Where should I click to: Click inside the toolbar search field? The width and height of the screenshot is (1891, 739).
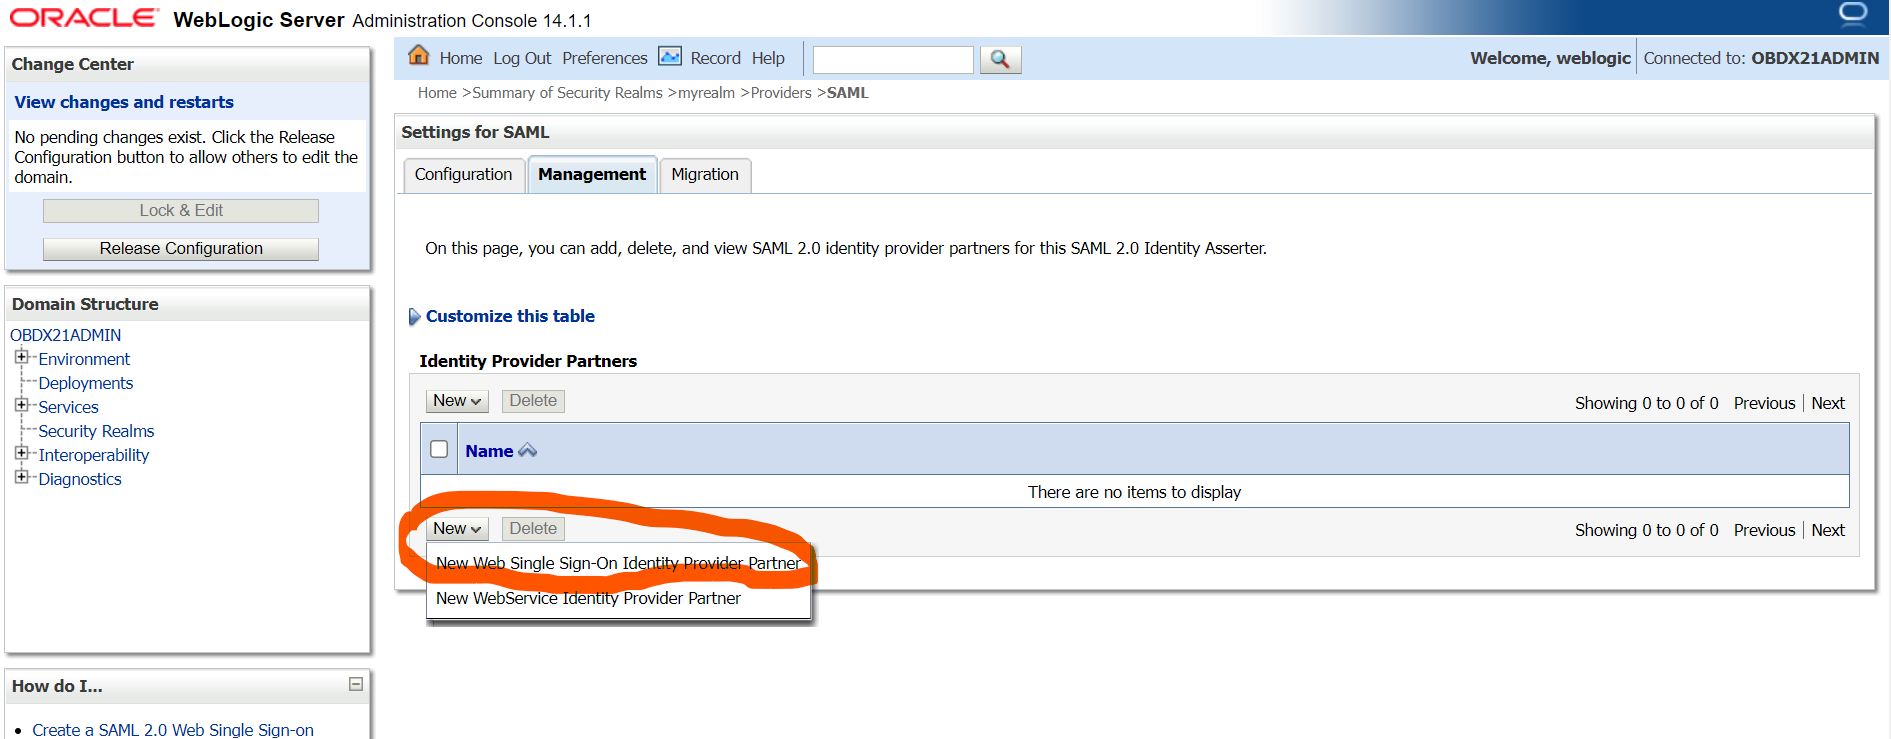coord(893,59)
